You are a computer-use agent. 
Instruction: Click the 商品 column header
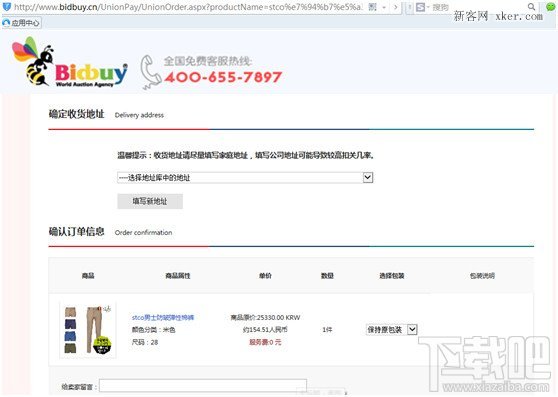[x=88, y=276]
